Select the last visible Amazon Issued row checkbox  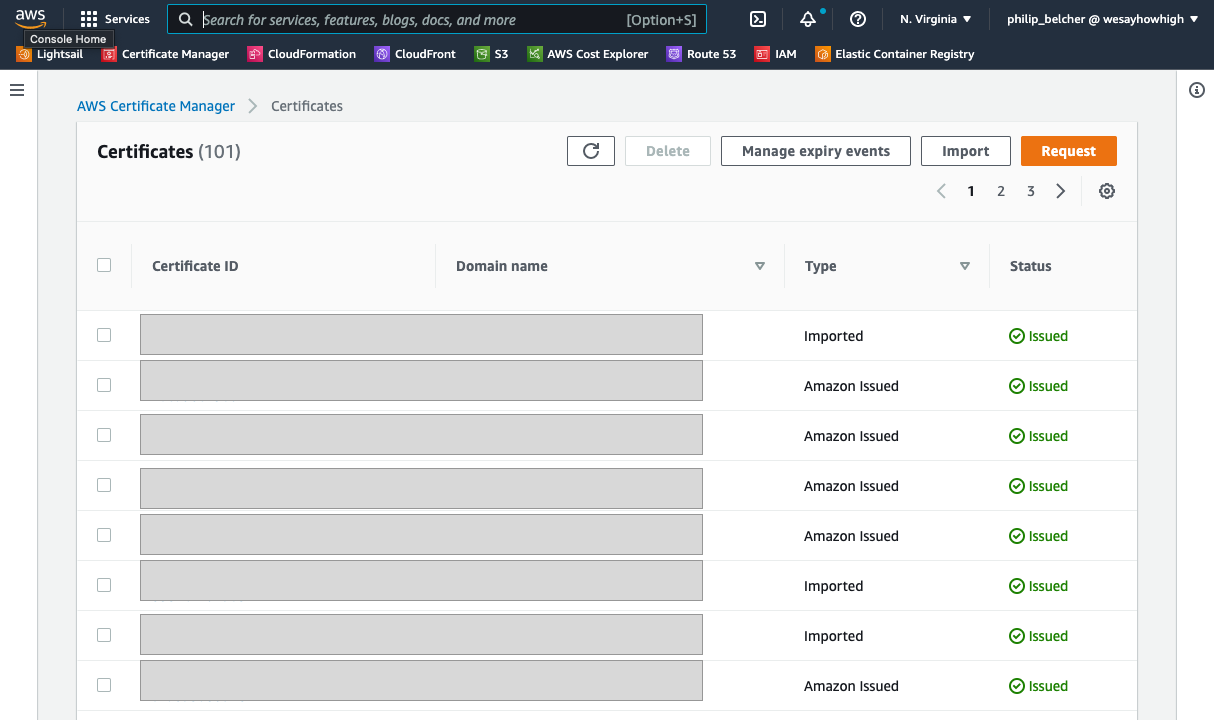click(x=104, y=685)
